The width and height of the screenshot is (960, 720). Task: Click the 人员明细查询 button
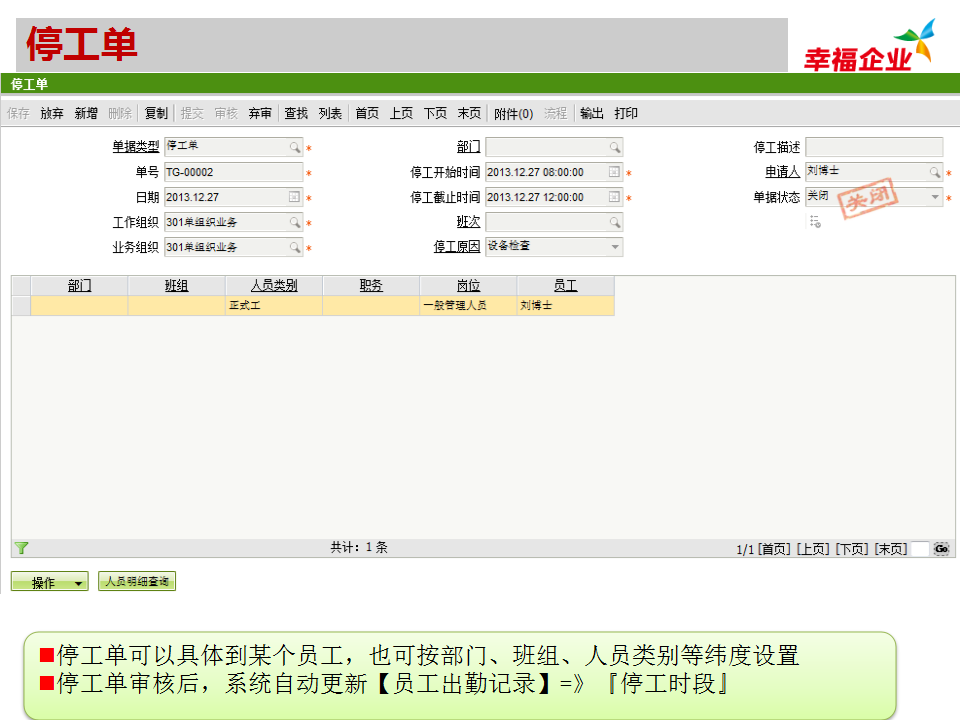pos(137,581)
